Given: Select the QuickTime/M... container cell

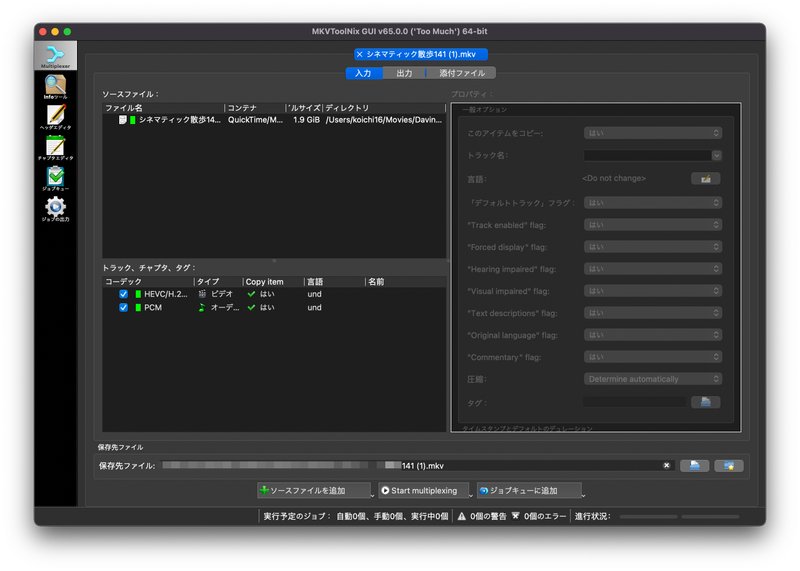Looking at the screenshot, I should pyautogui.click(x=255, y=120).
